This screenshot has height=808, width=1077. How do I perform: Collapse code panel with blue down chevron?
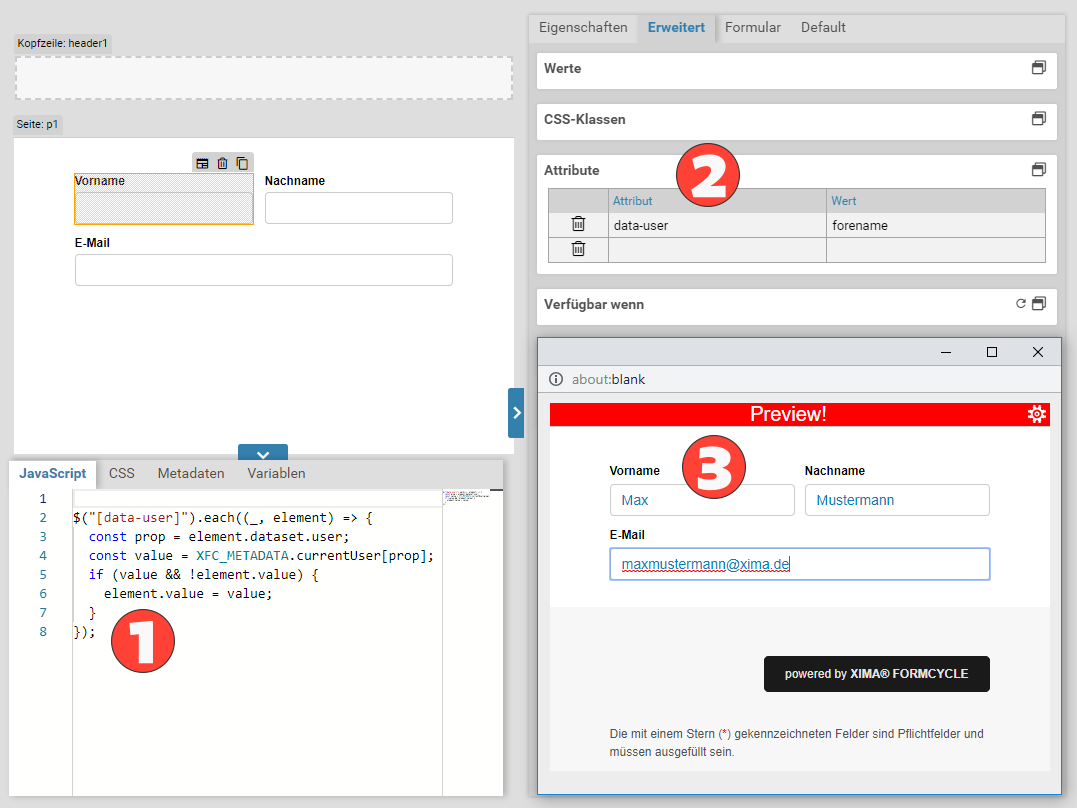pyautogui.click(x=263, y=452)
